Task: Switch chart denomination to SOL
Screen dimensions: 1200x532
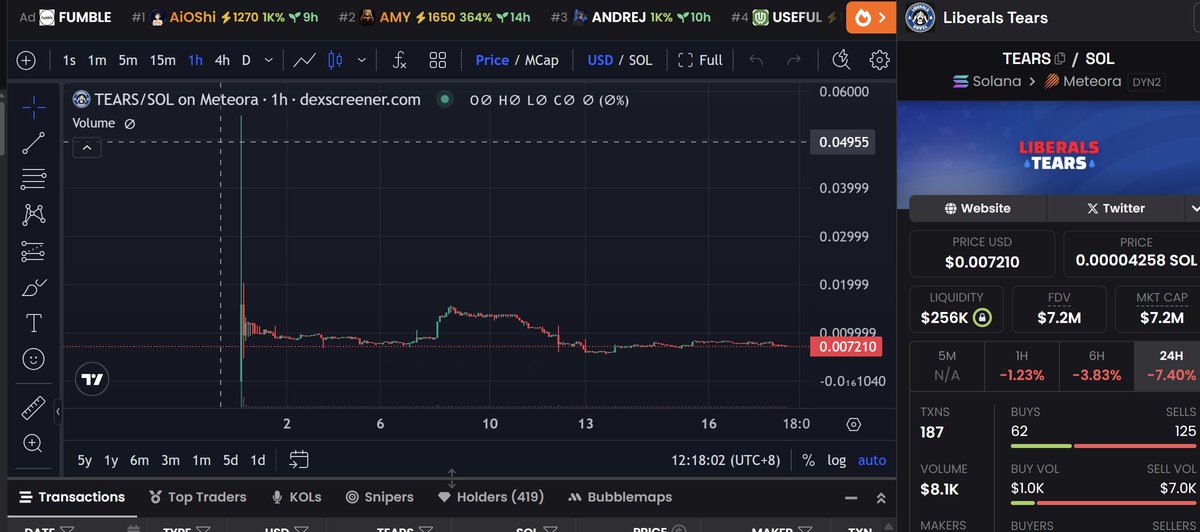Action: click(x=640, y=60)
